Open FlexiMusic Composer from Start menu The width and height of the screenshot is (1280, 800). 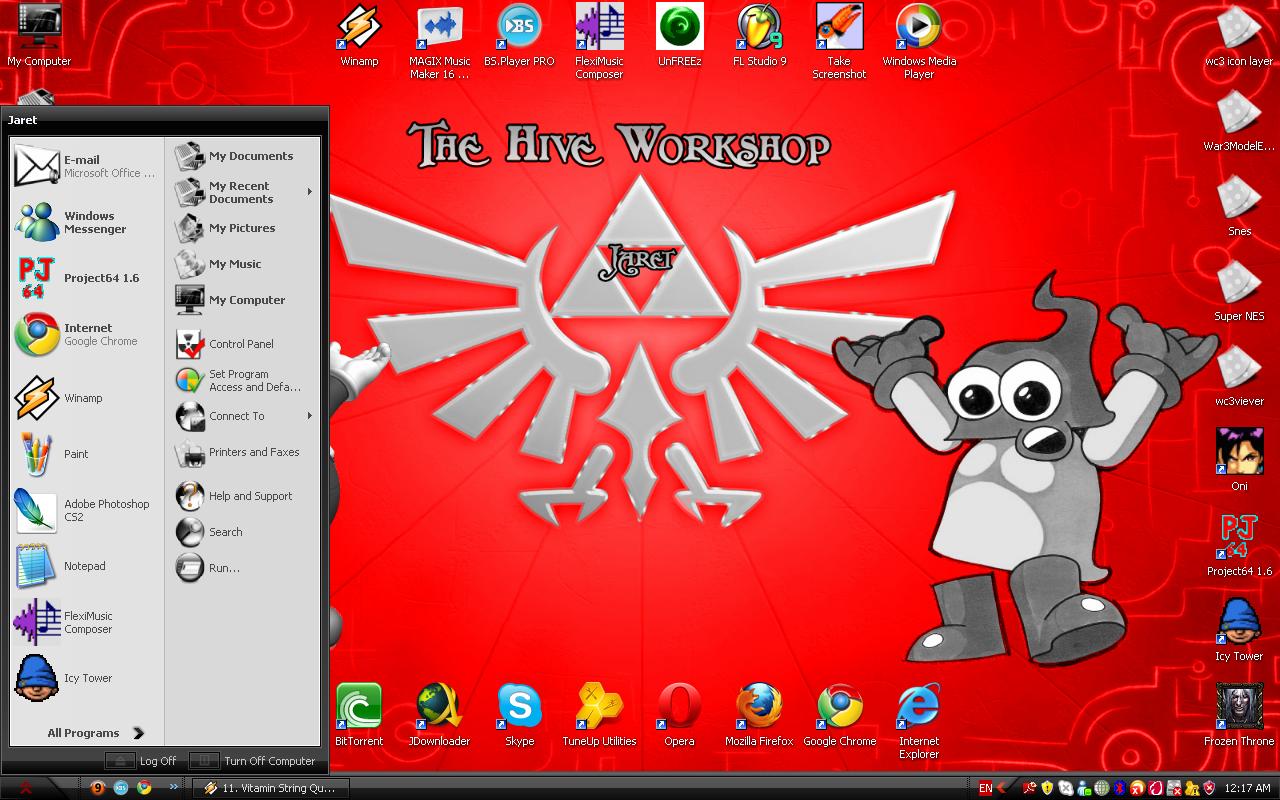pyautogui.click(x=86, y=622)
